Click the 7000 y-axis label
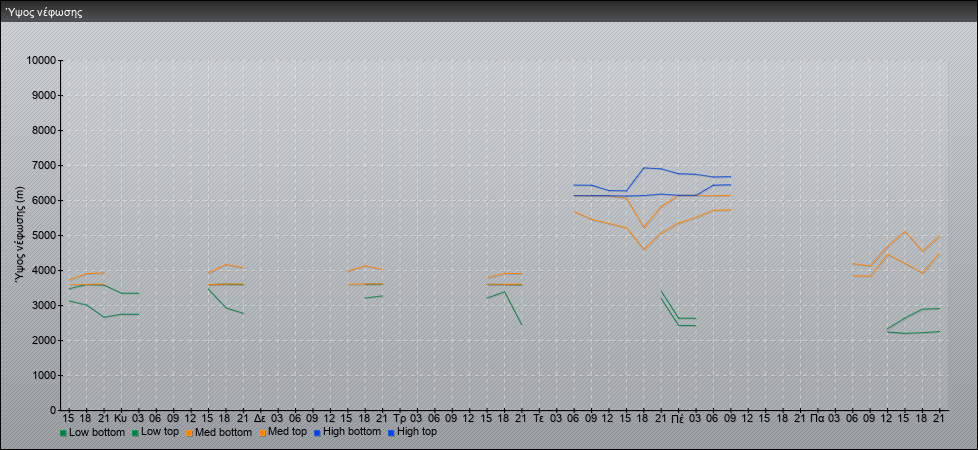This screenshot has width=978, height=450. (44, 165)
